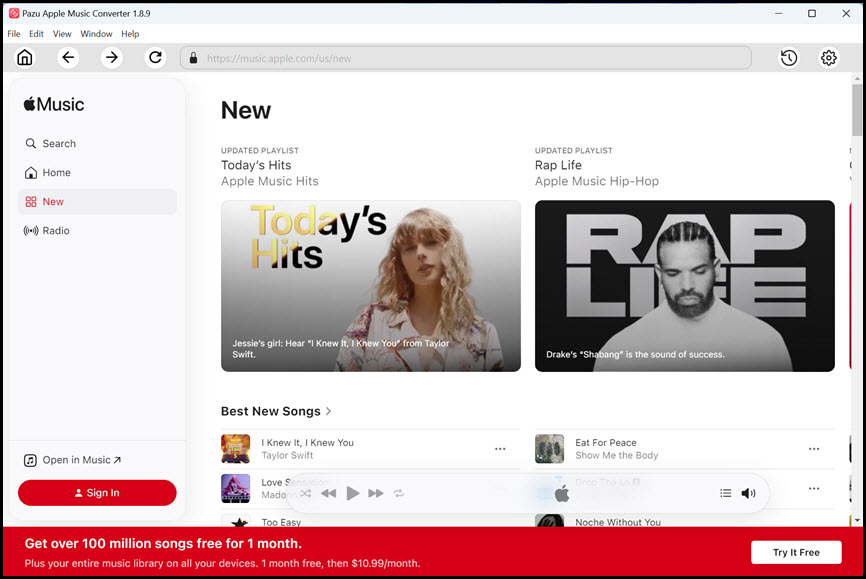Click the song title 'I Knew It, I Knew You'
Image resolution: width=866 pixels, height=579 pixels.
click(x=307, y=443)
